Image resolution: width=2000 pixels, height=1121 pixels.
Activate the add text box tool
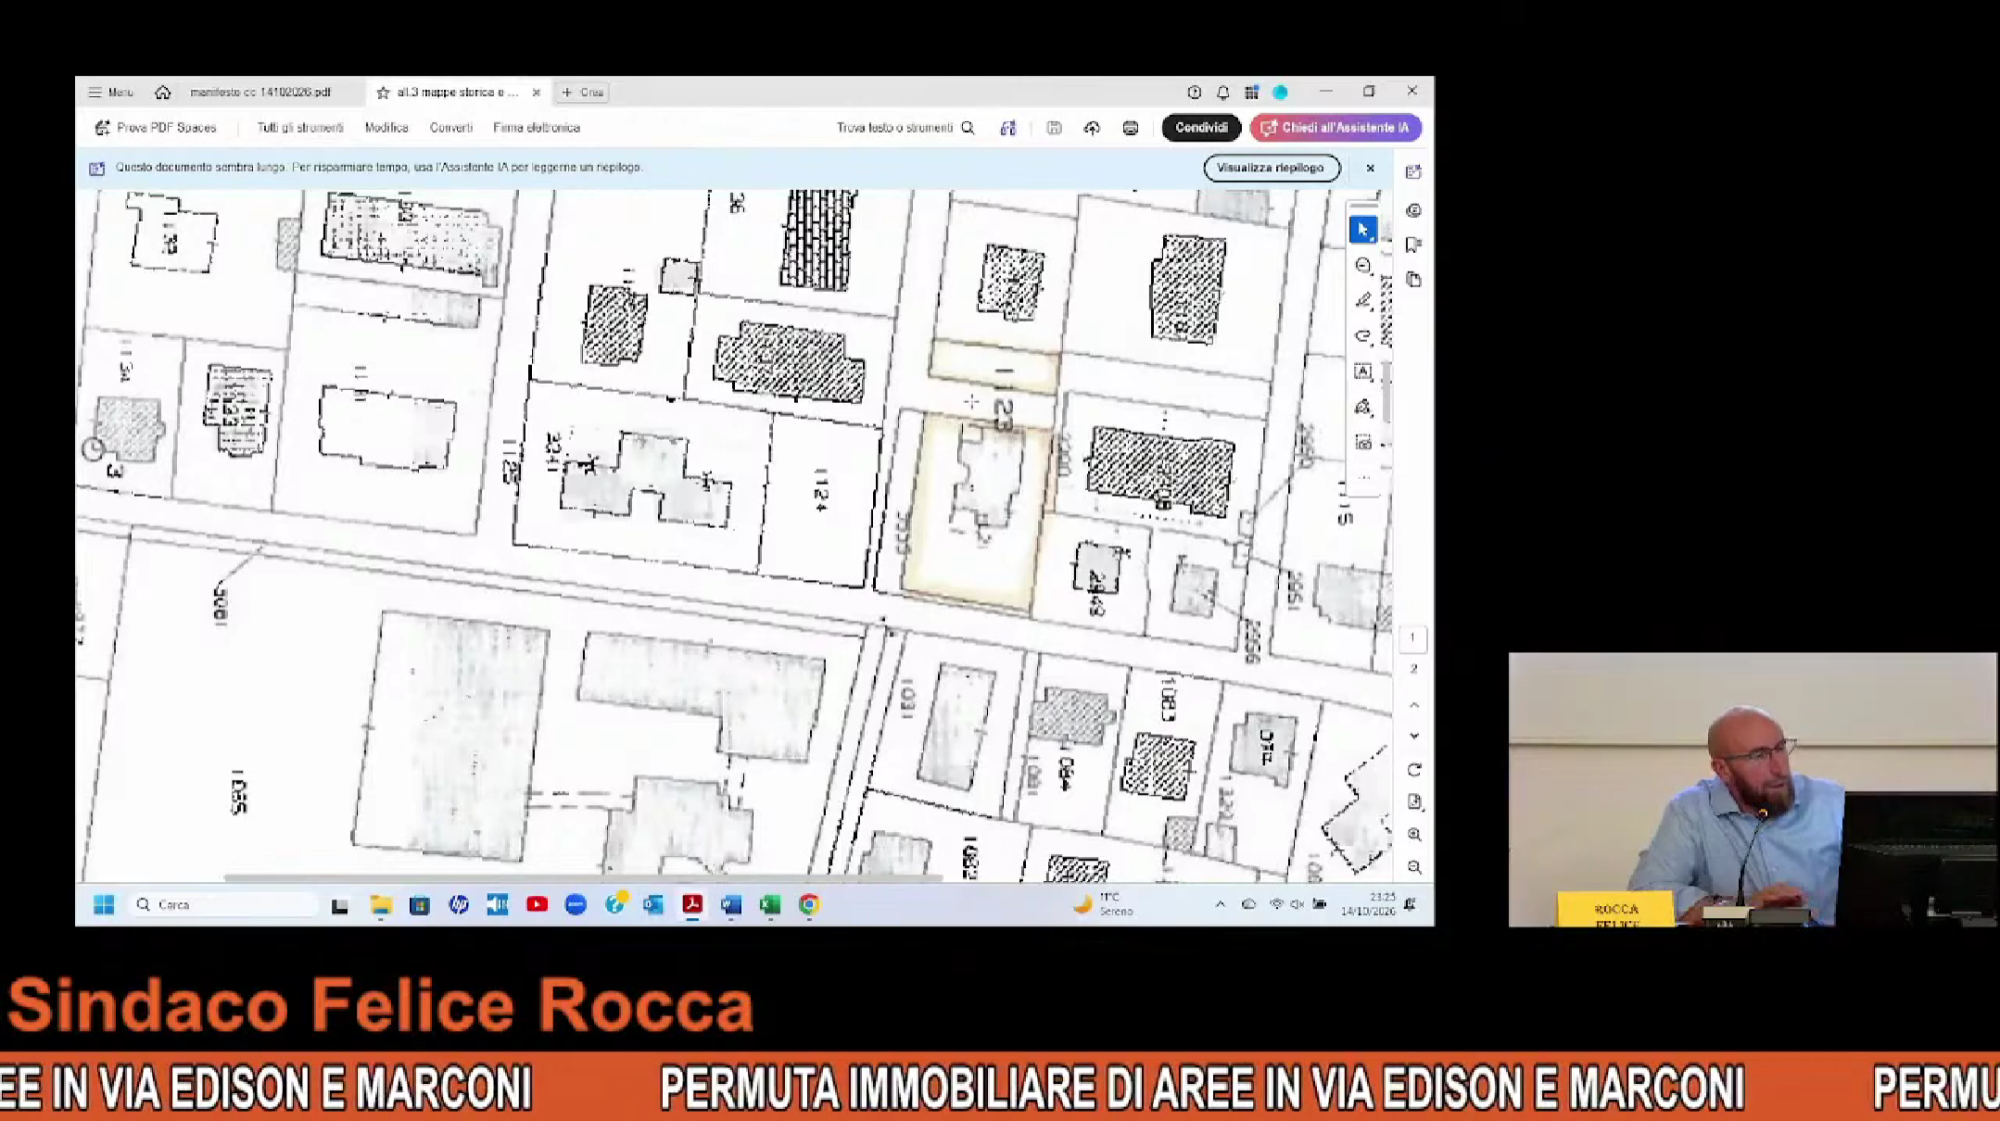[x=1363, y=372]
